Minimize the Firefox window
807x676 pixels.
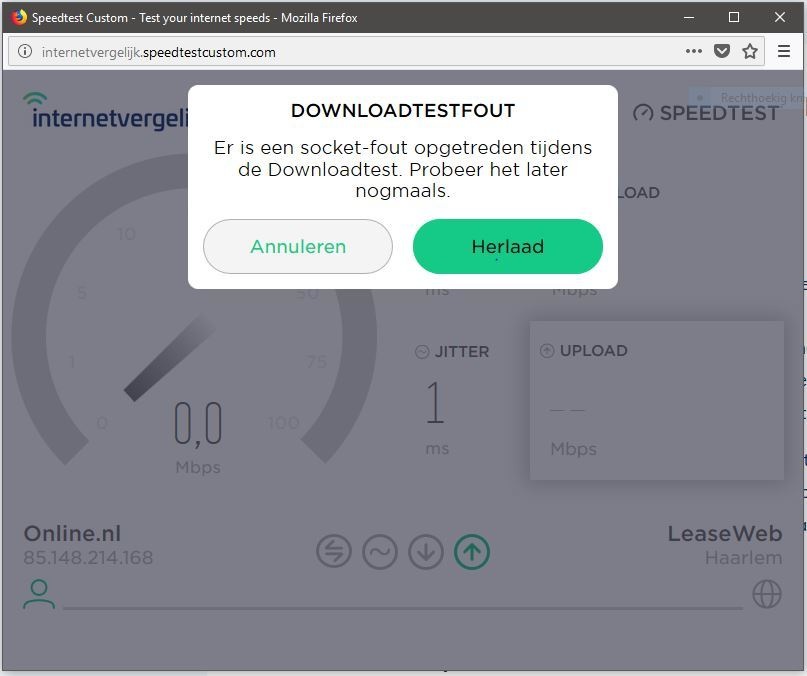689,17
